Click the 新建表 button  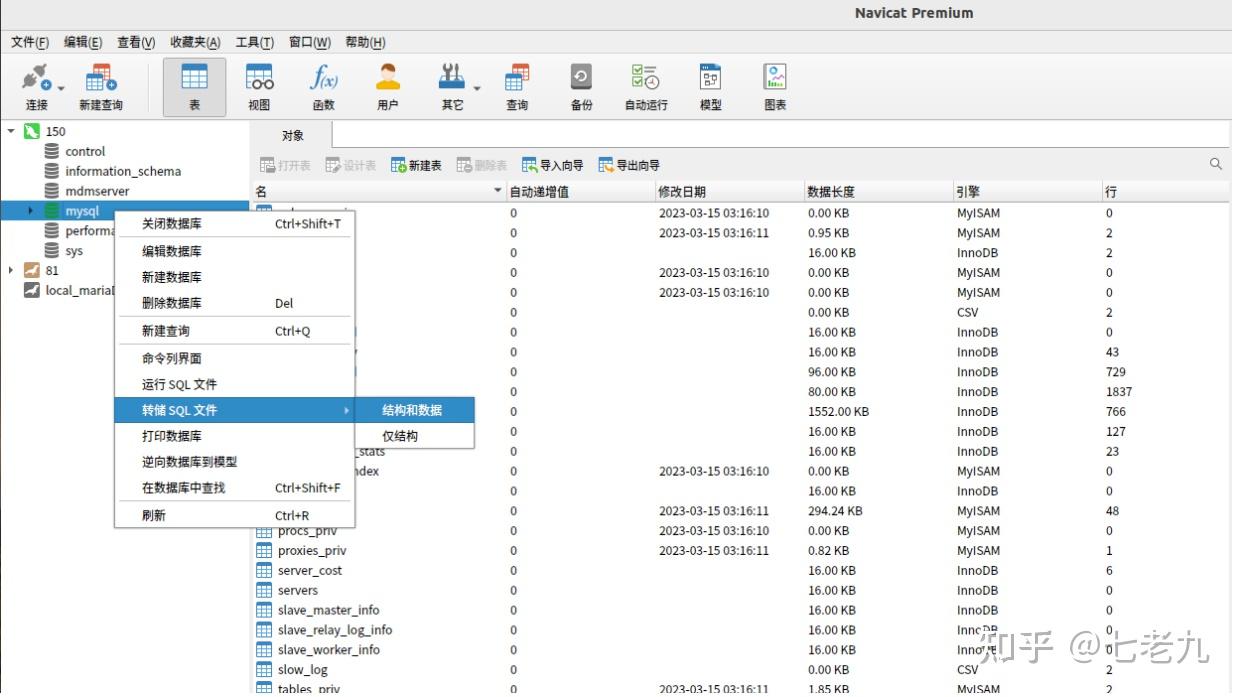point(416,165)
